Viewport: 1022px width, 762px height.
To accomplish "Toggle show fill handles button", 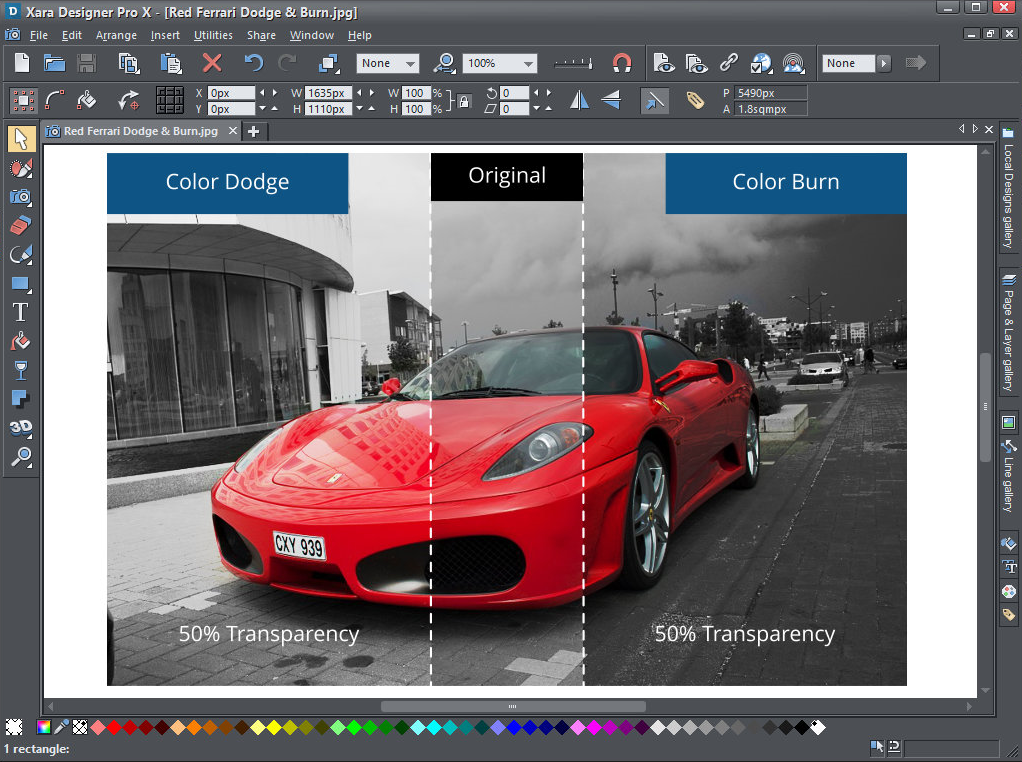I will coord(87,100).
